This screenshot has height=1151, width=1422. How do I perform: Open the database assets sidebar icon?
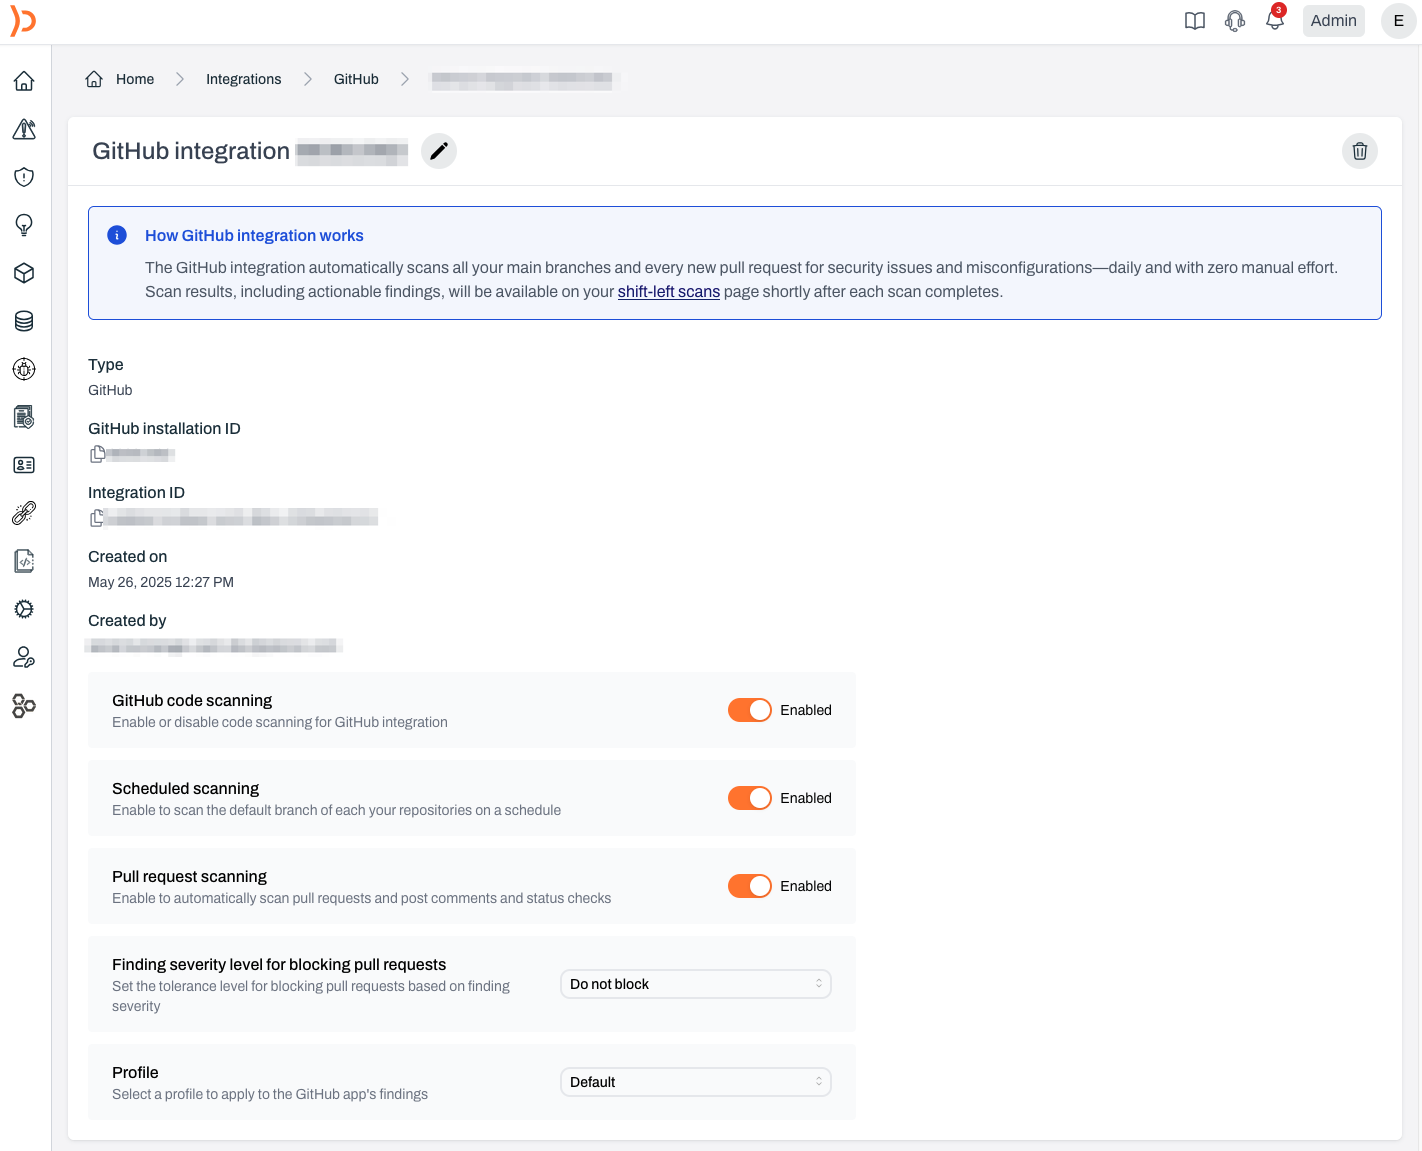(x=23, y=320)
